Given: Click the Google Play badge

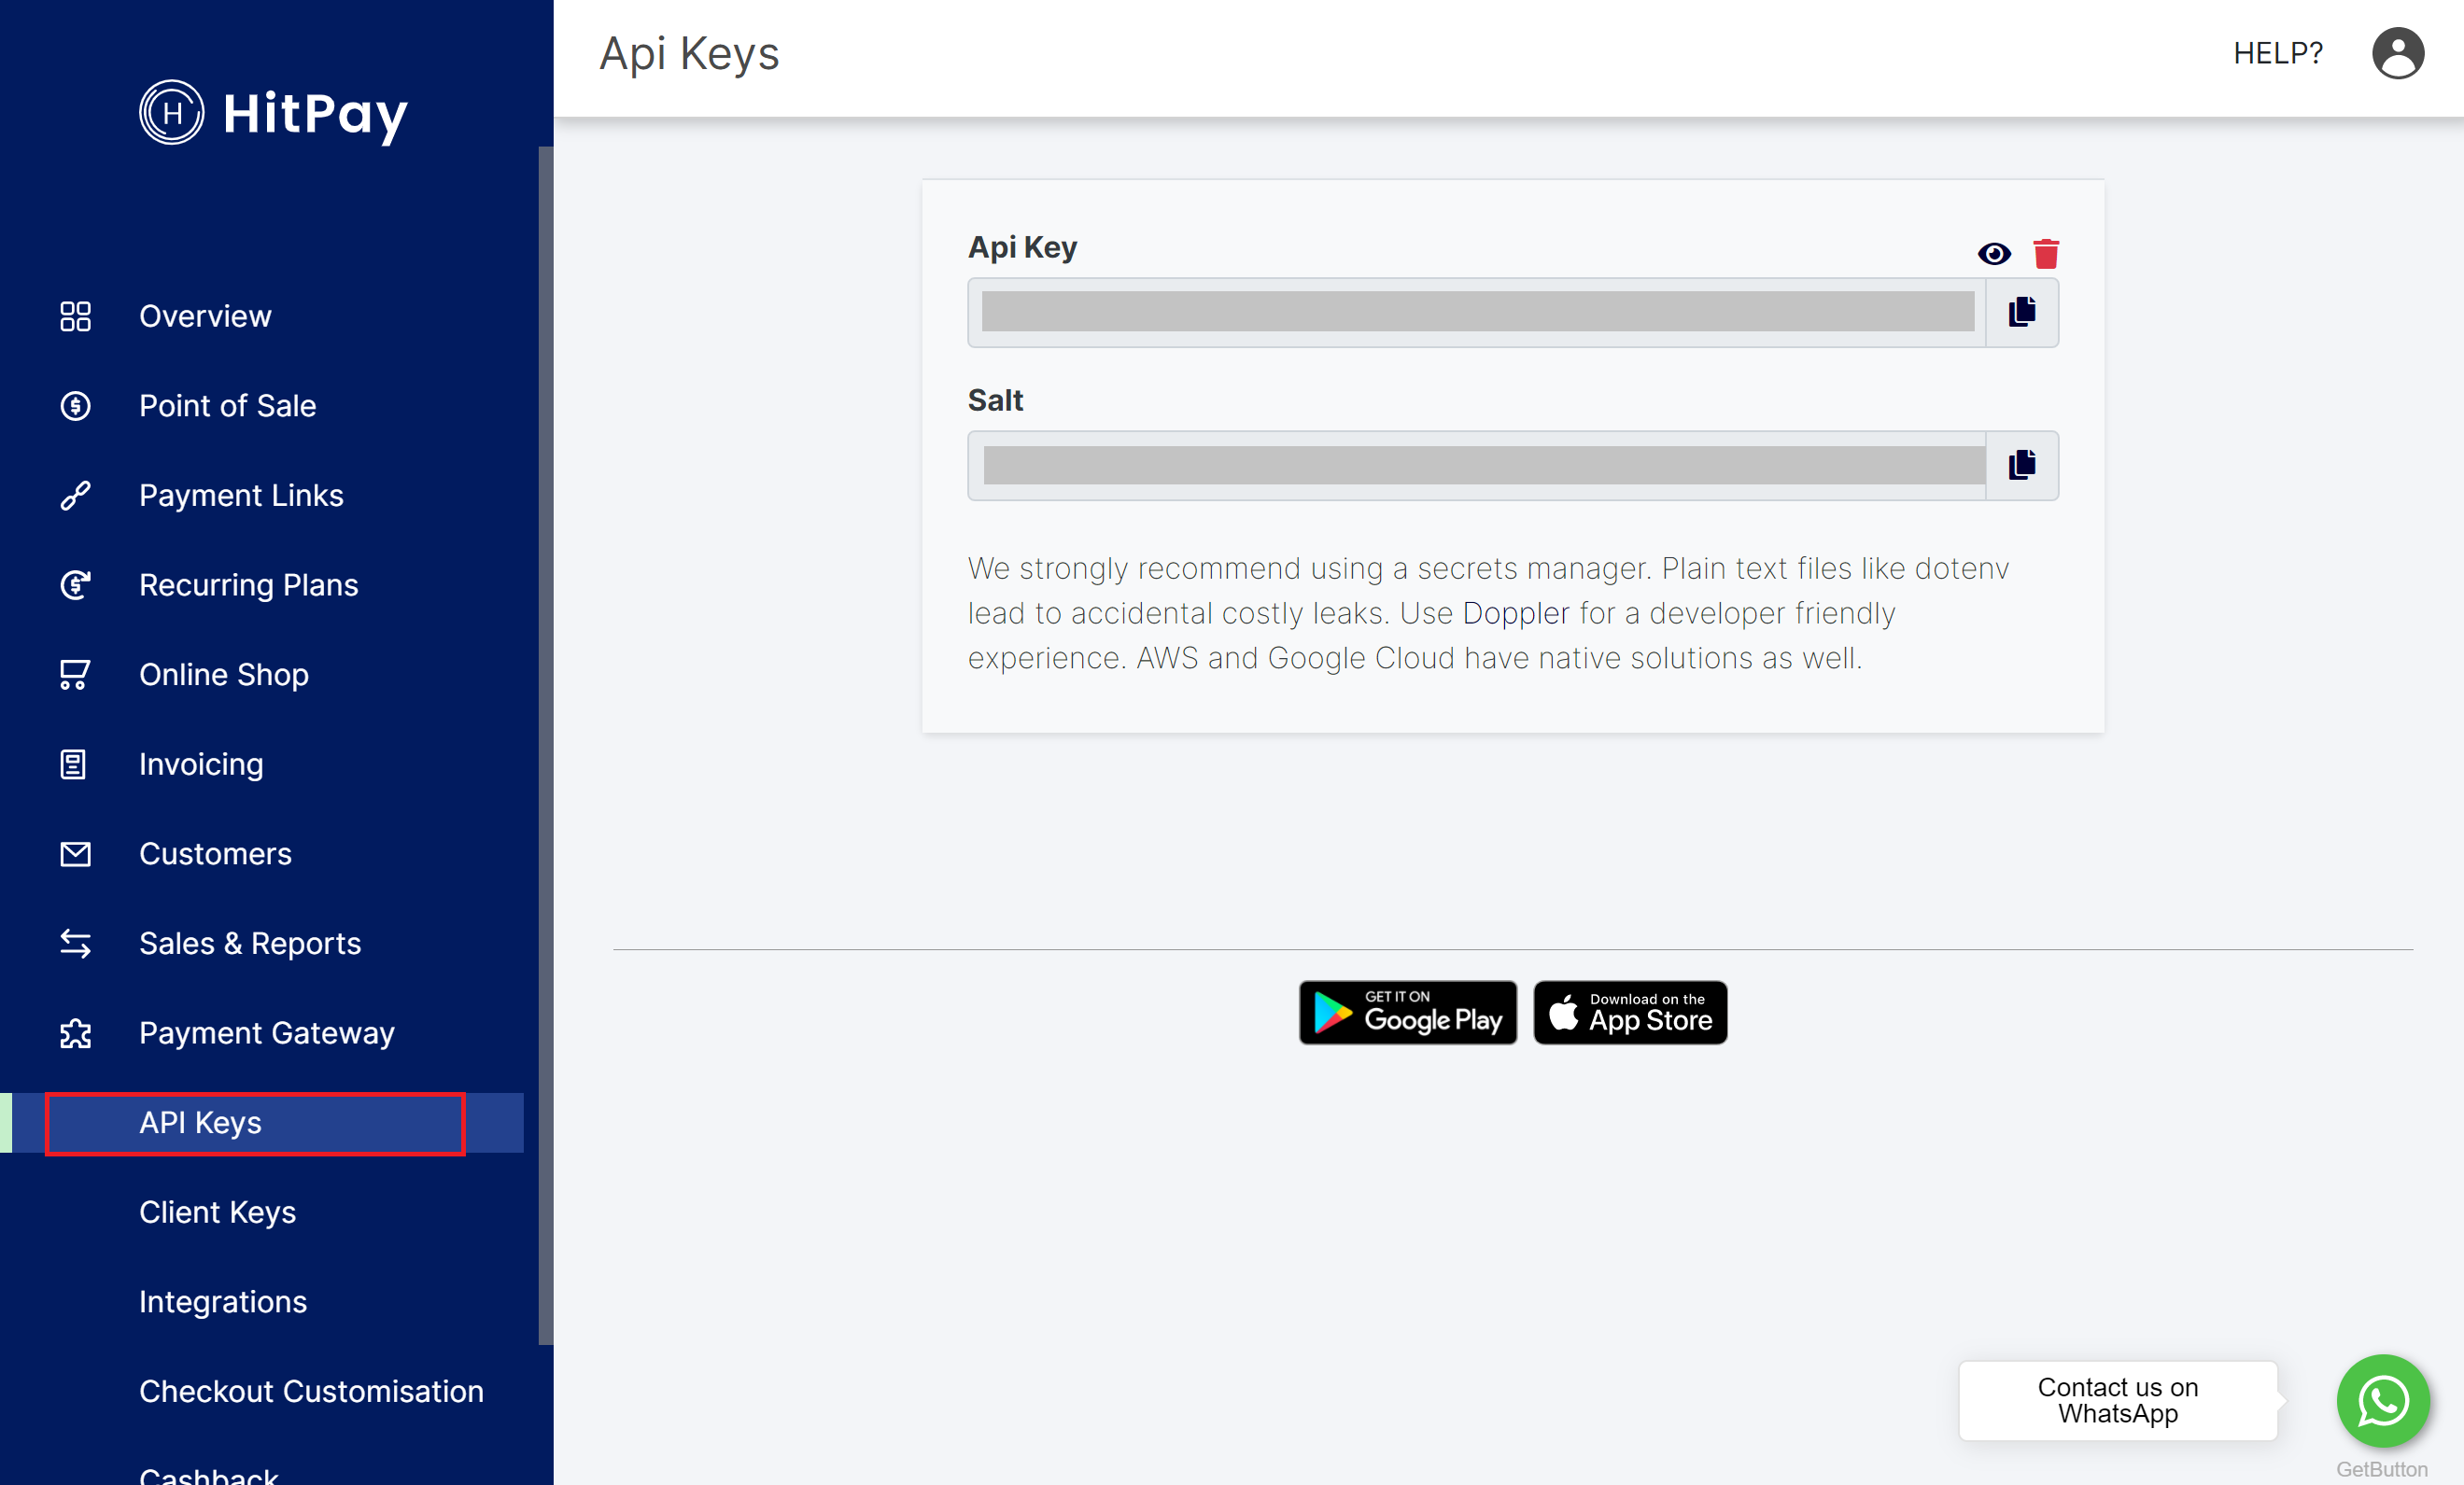Looking at the screenshot, I should [x=1407, y=1012].
